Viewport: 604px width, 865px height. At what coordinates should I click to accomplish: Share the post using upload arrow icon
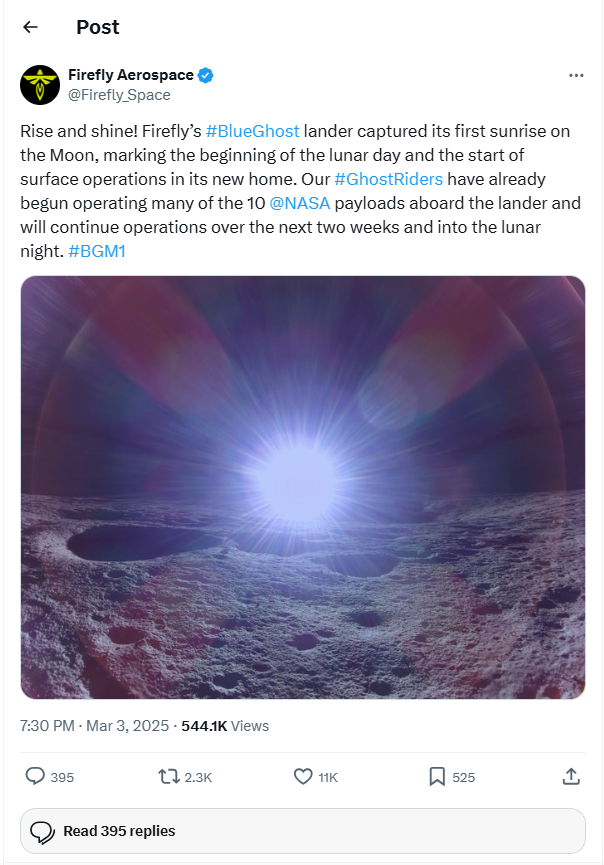click(x=571, y=776)
